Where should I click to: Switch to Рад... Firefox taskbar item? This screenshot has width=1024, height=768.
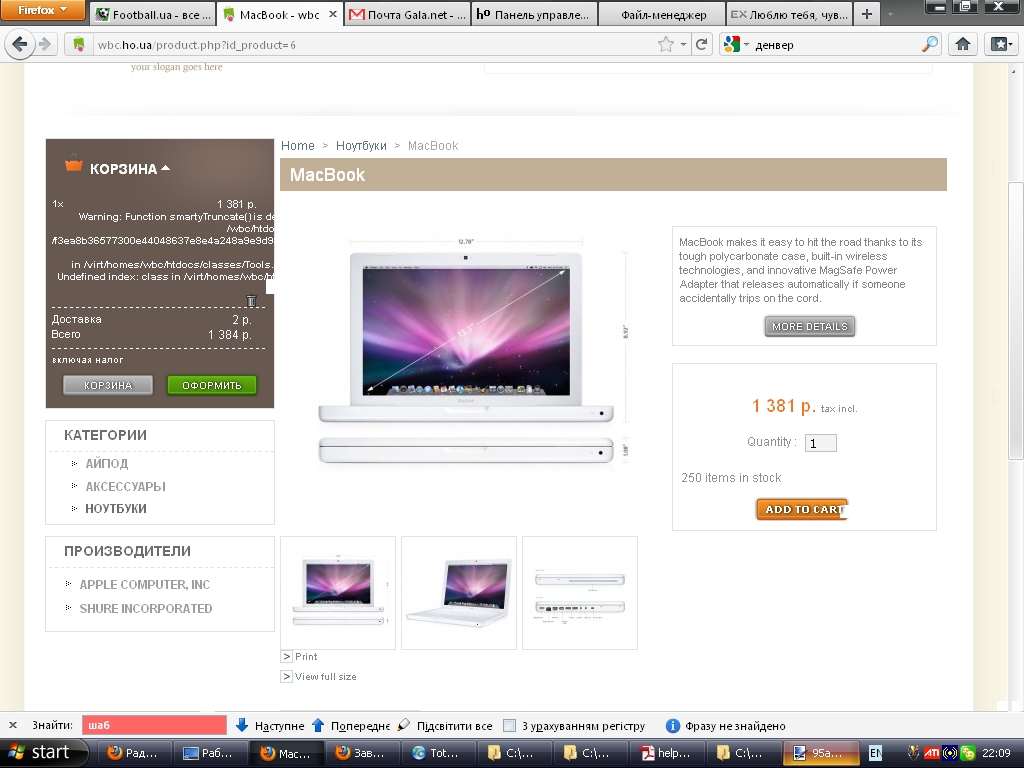135,753
